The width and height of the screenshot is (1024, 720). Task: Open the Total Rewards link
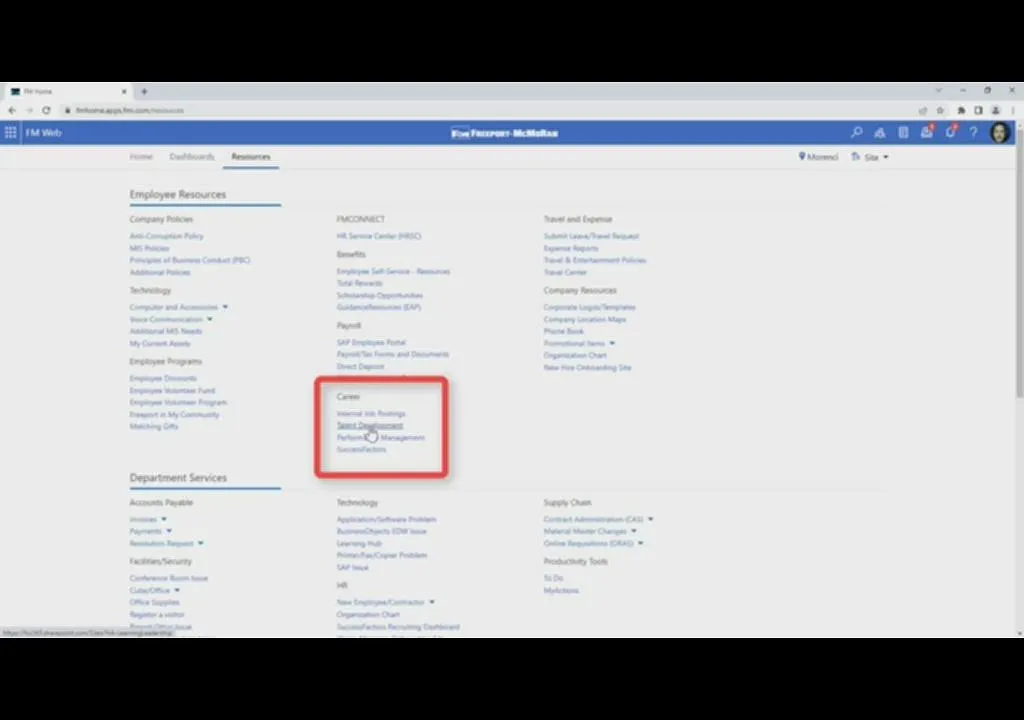click(x=359, y=284)
